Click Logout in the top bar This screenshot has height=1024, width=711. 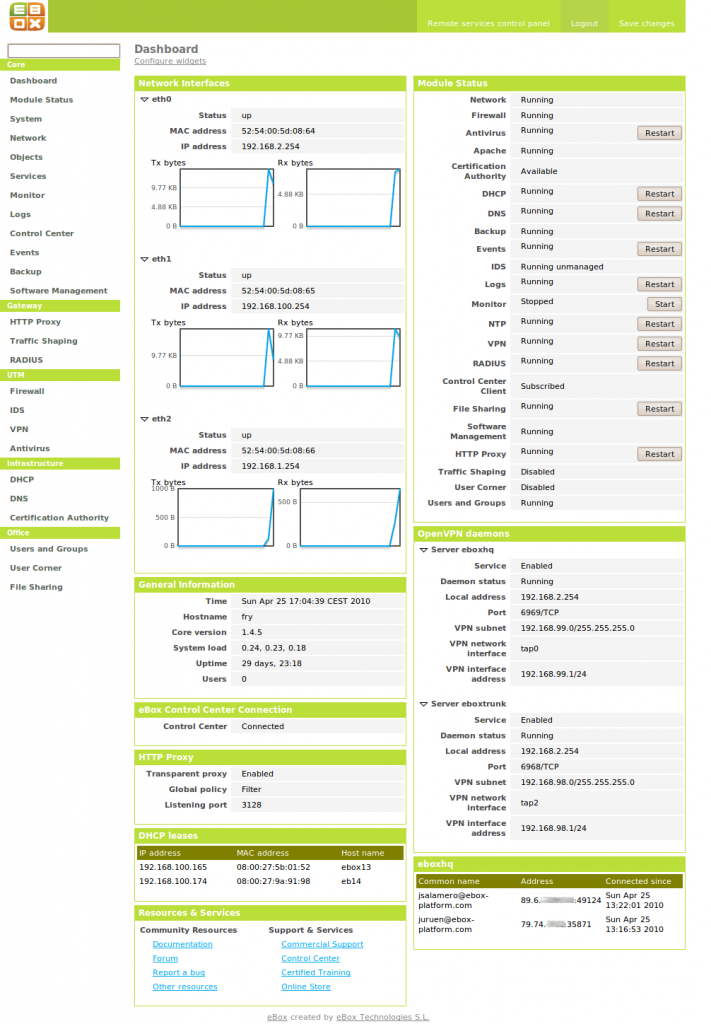click(x=584, y=23)
